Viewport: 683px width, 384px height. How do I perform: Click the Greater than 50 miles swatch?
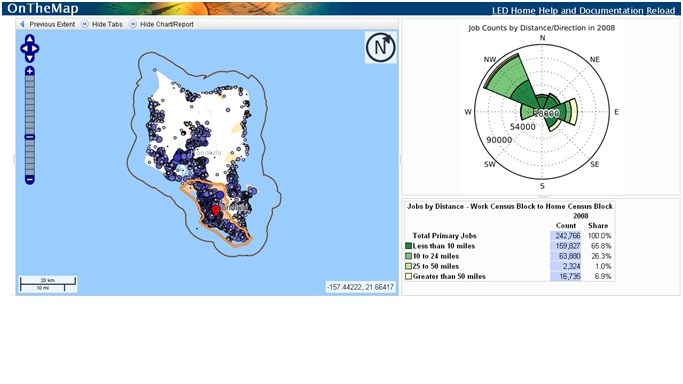(x=408, y=276)
